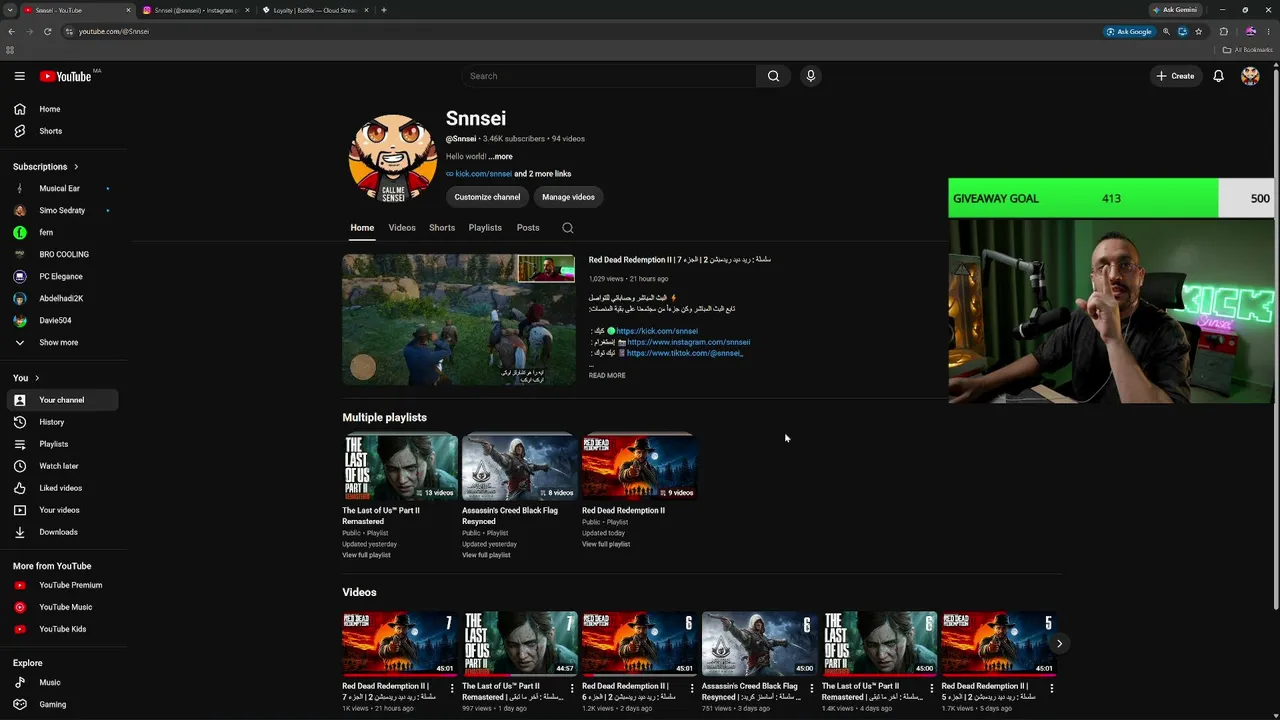Open the account avatar menu
Screen dimensions: 1280x720
[x=1250, y=76]
